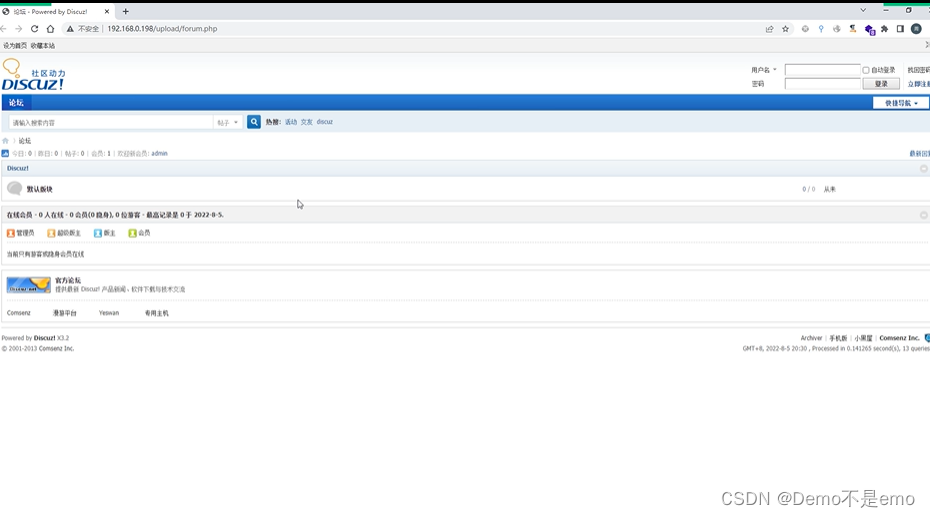The height and width of the screenshot is (517, 930).
Task: Open the Discuz! category heading link
Action: click(x=18, y=168)
